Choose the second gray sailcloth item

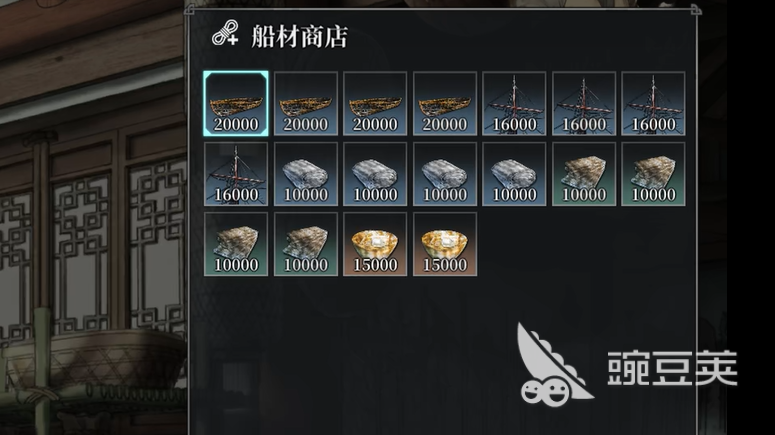point(375,174)
